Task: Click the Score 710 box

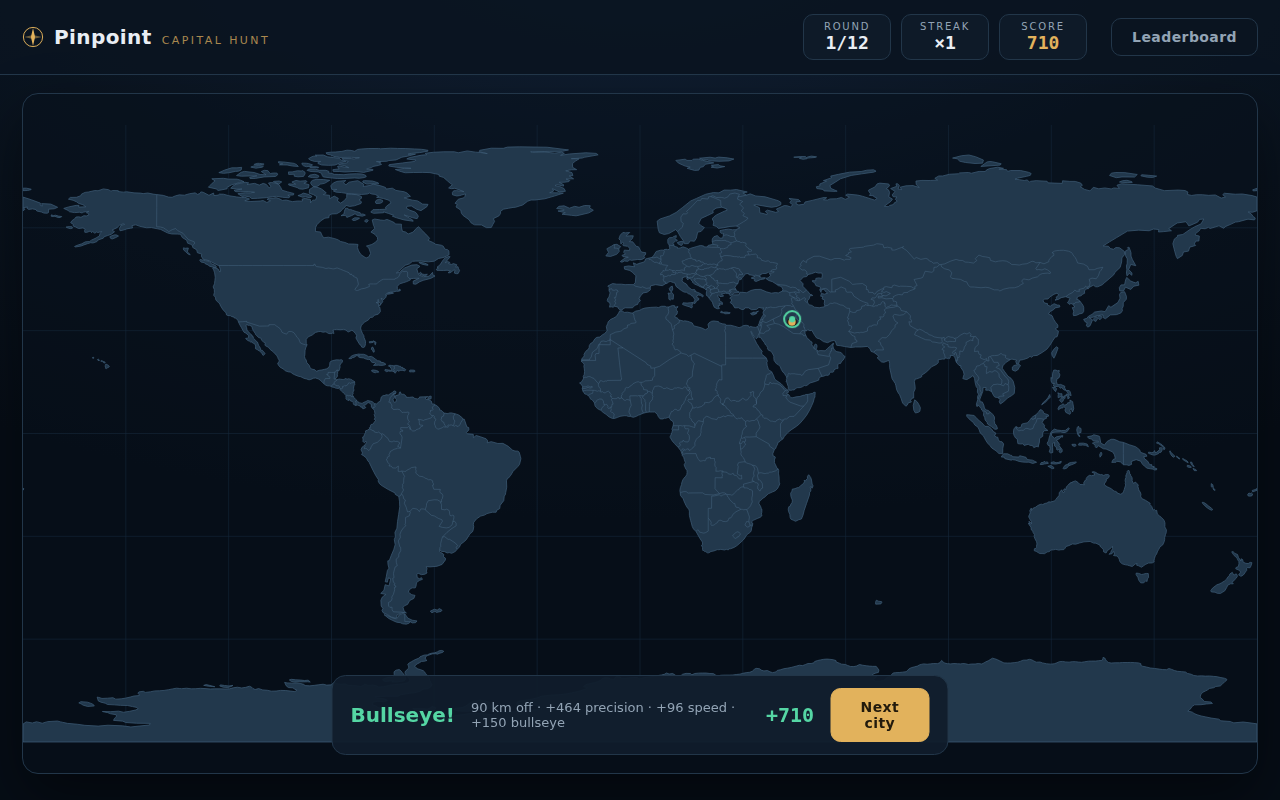Action: [1043, 37]
